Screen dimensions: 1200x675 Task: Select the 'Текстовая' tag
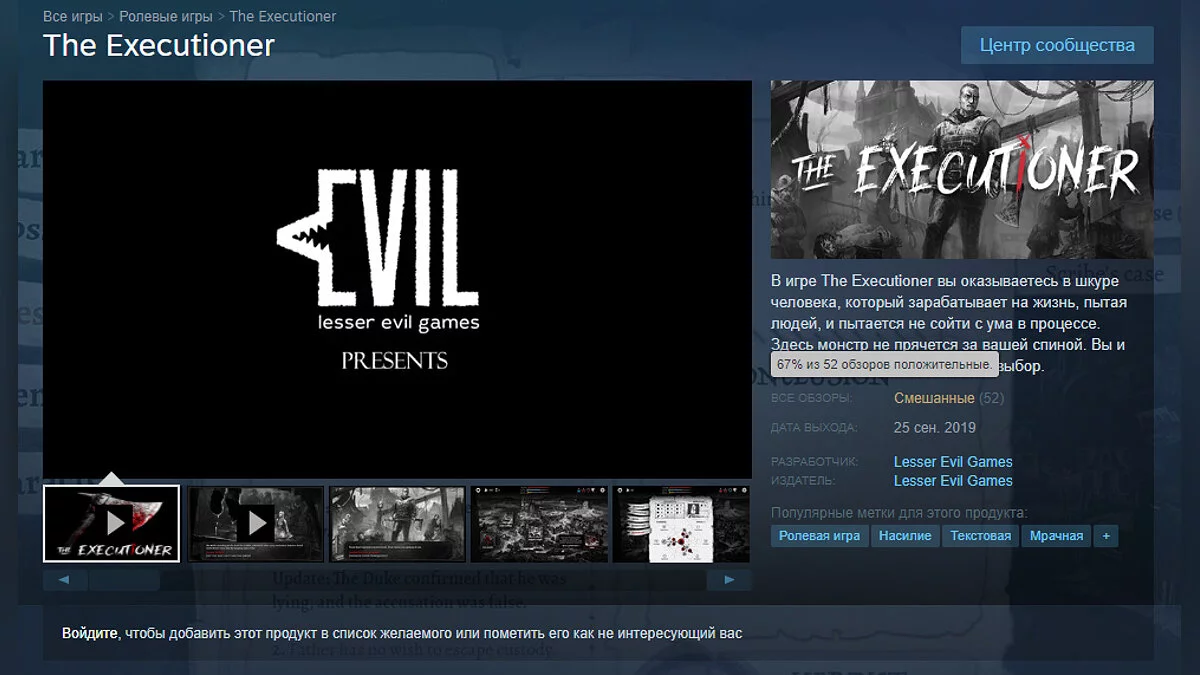pos(980,536)
